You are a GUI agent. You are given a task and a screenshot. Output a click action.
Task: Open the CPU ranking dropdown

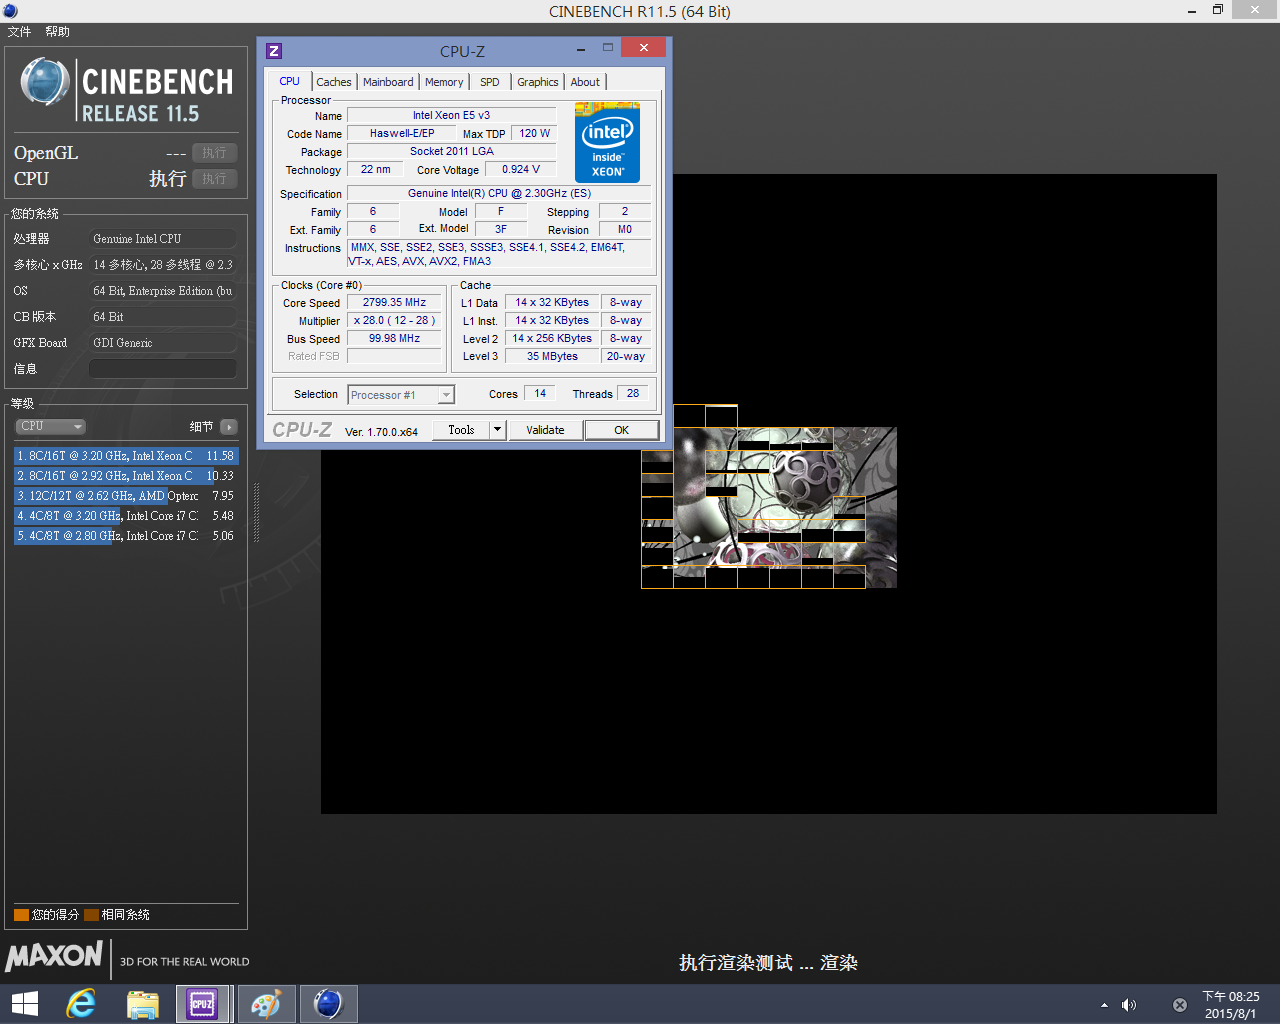click(50, 426)
